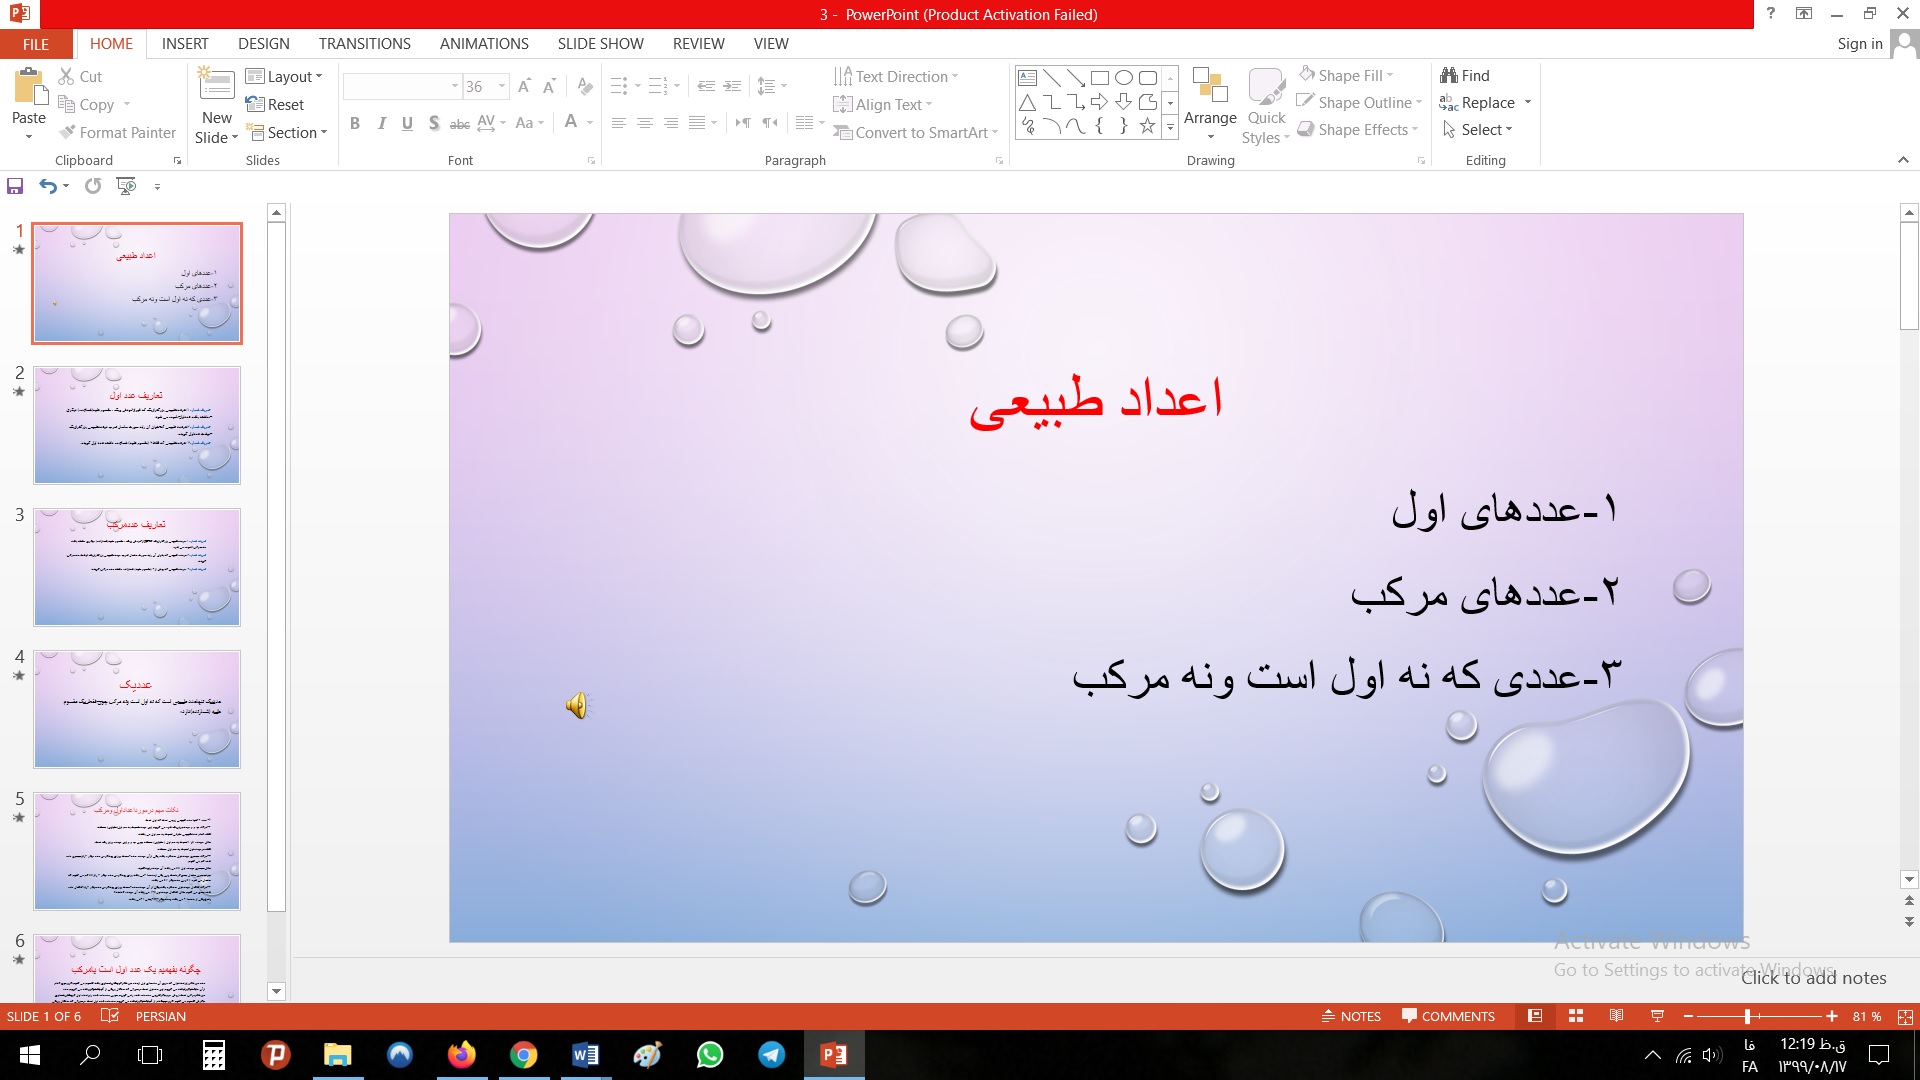Click the New Slide icon
The height and width of the screenshot is (1080, 1920).
click(216, 86)
